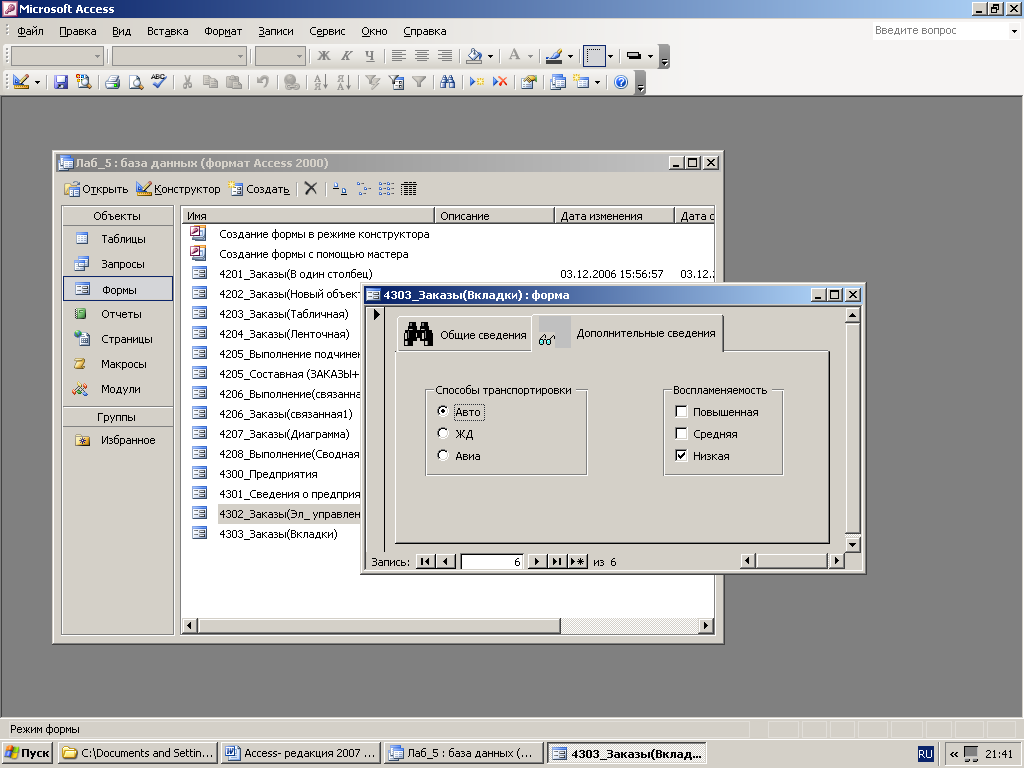1024x768 pixels.
Task: Click the Help question mark icon
Action: 621,82
